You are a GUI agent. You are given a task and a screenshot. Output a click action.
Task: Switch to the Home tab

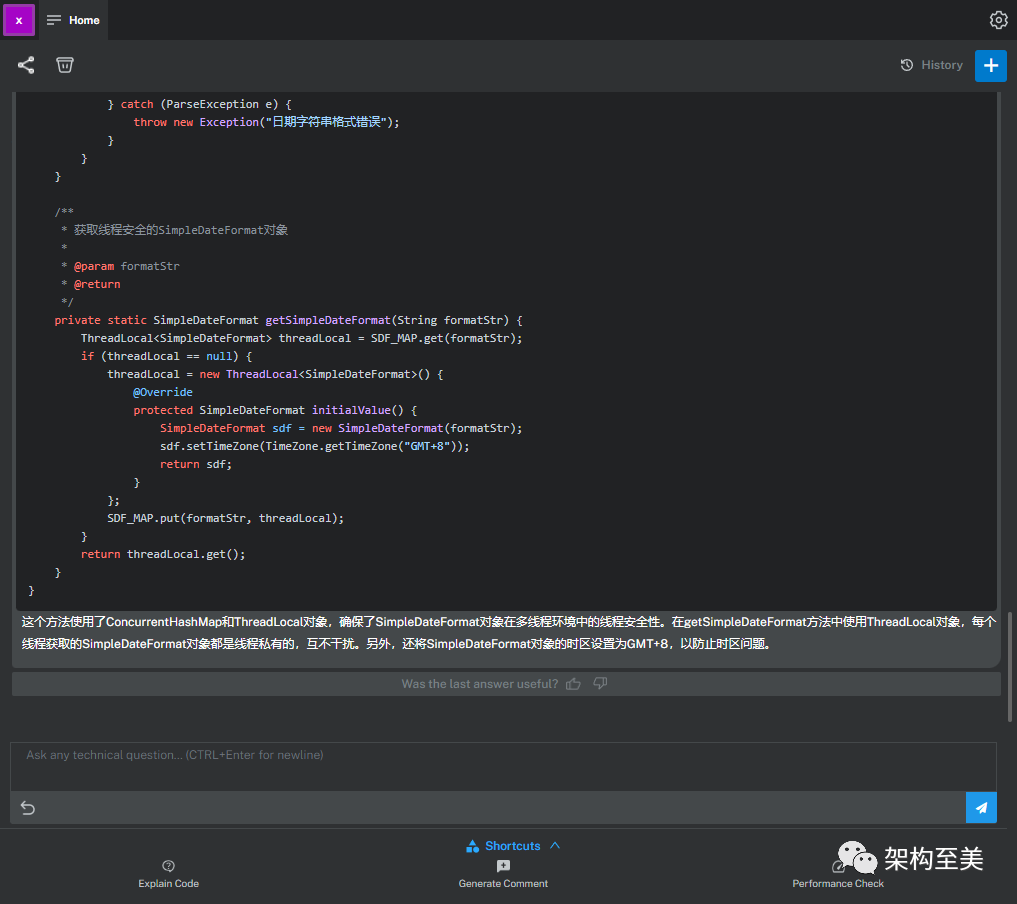tap(84, 20)
